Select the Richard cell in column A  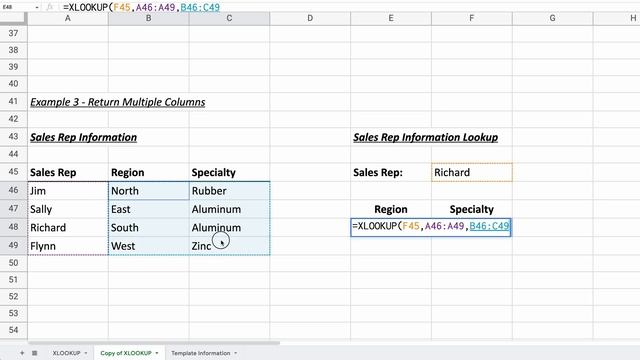68,227
